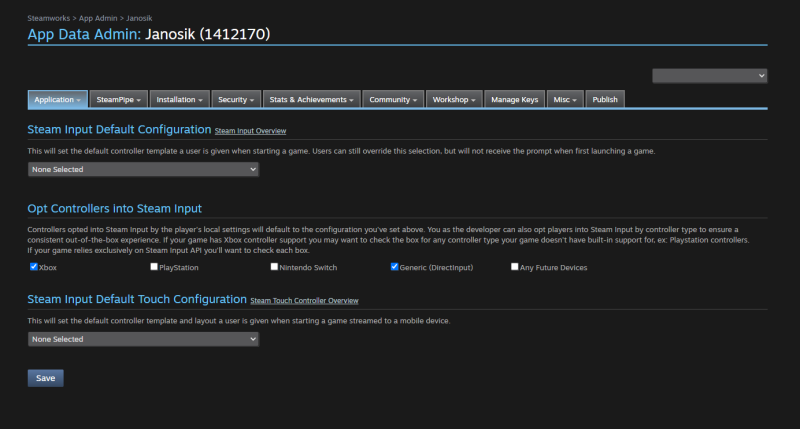
Task: Open the Application menu tab
Action: [x=58, y=99]
